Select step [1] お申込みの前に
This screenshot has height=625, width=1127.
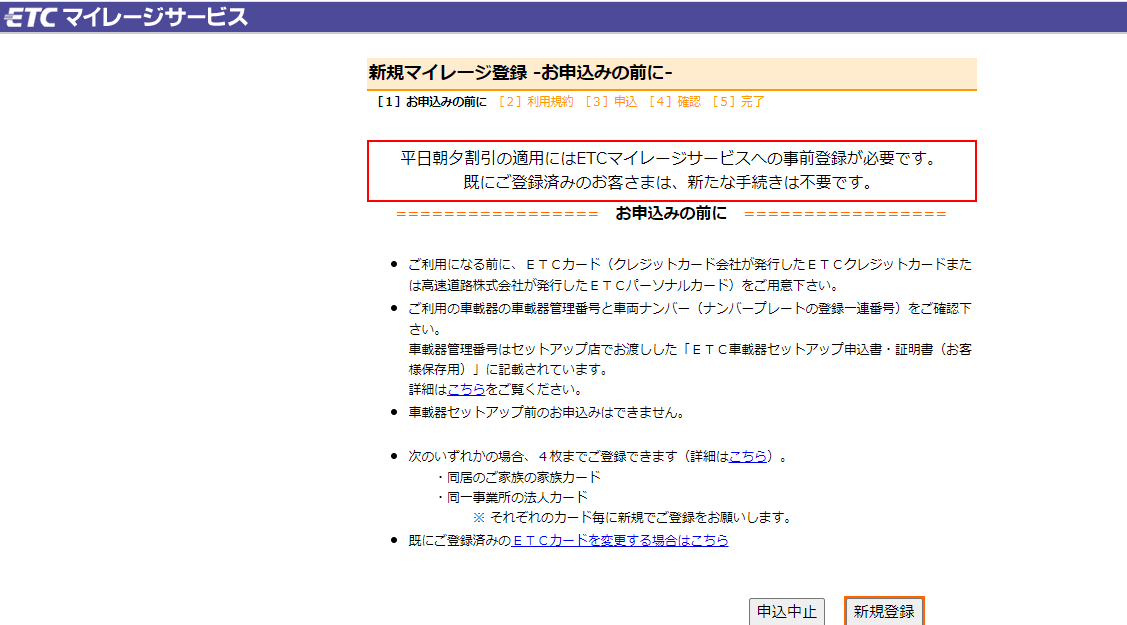pos(432,102)
